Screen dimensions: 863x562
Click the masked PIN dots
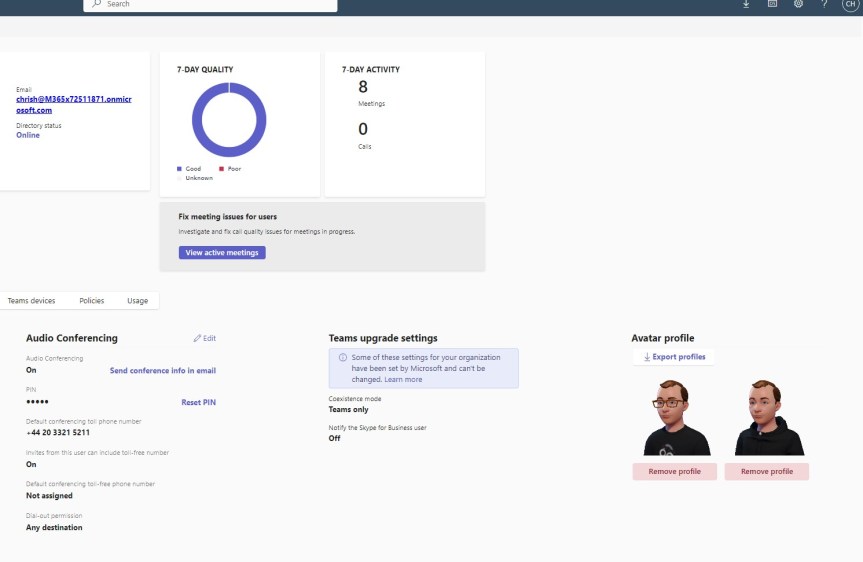coord(37,402)
